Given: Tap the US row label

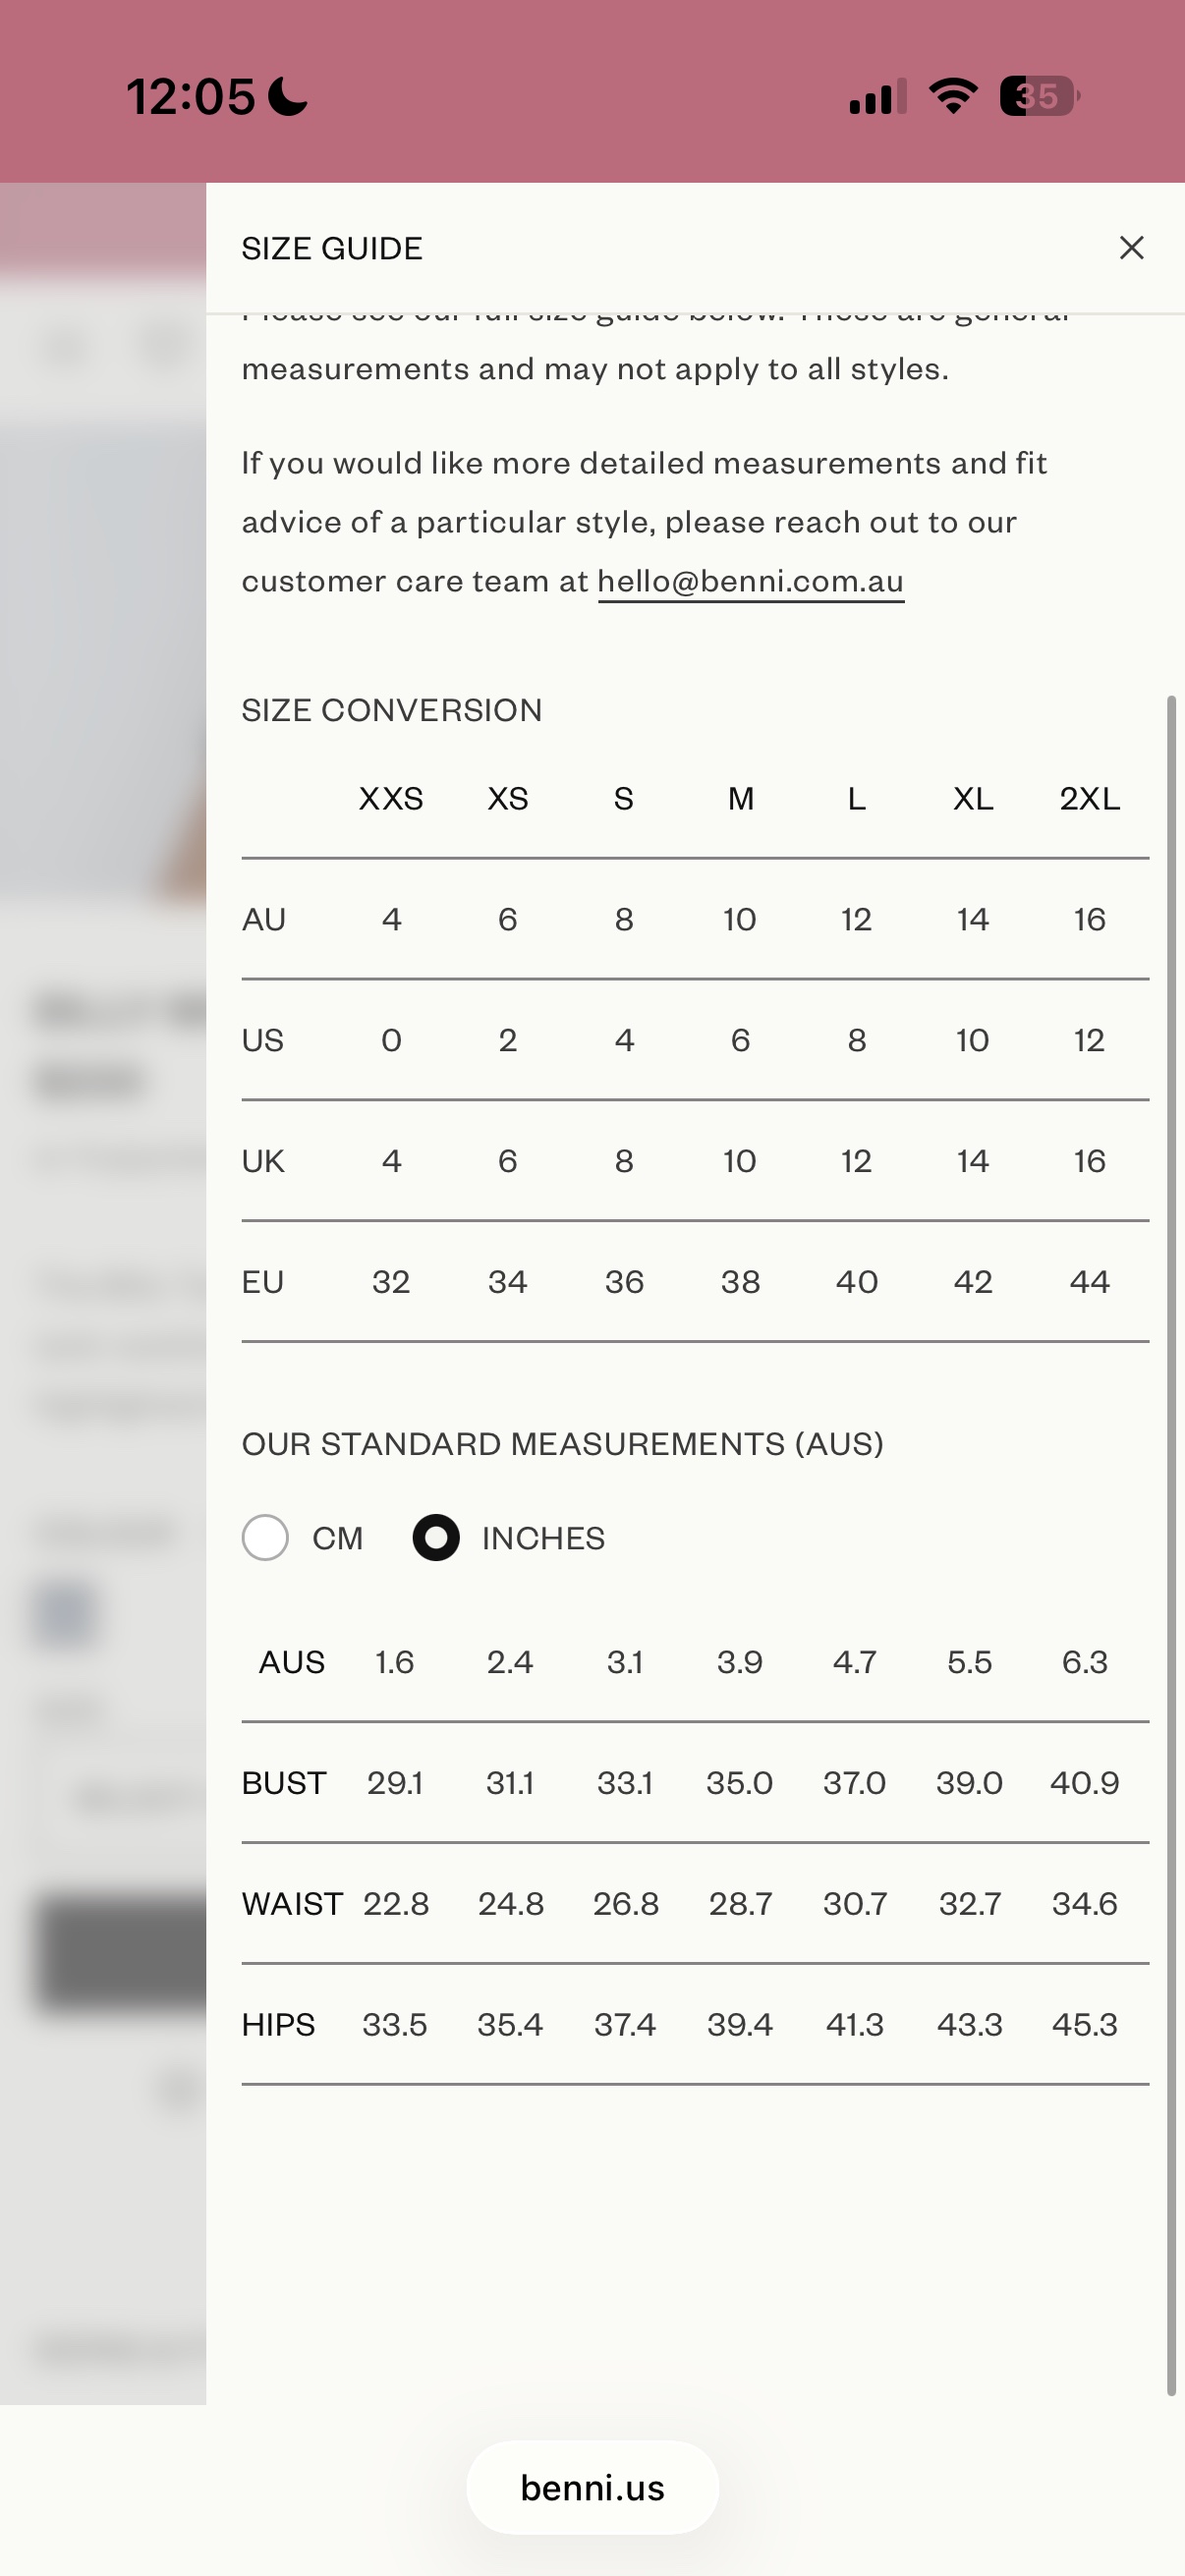Looking at the screenshot, I should [263, 1040].
